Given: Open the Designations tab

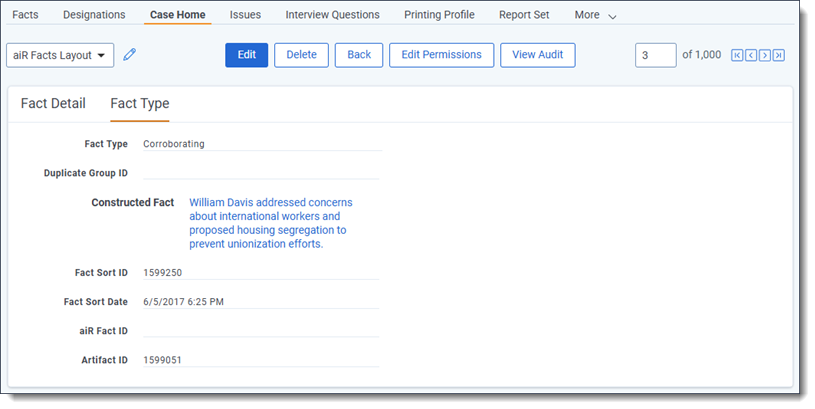Looking at the screenshot, I should 94,15.
